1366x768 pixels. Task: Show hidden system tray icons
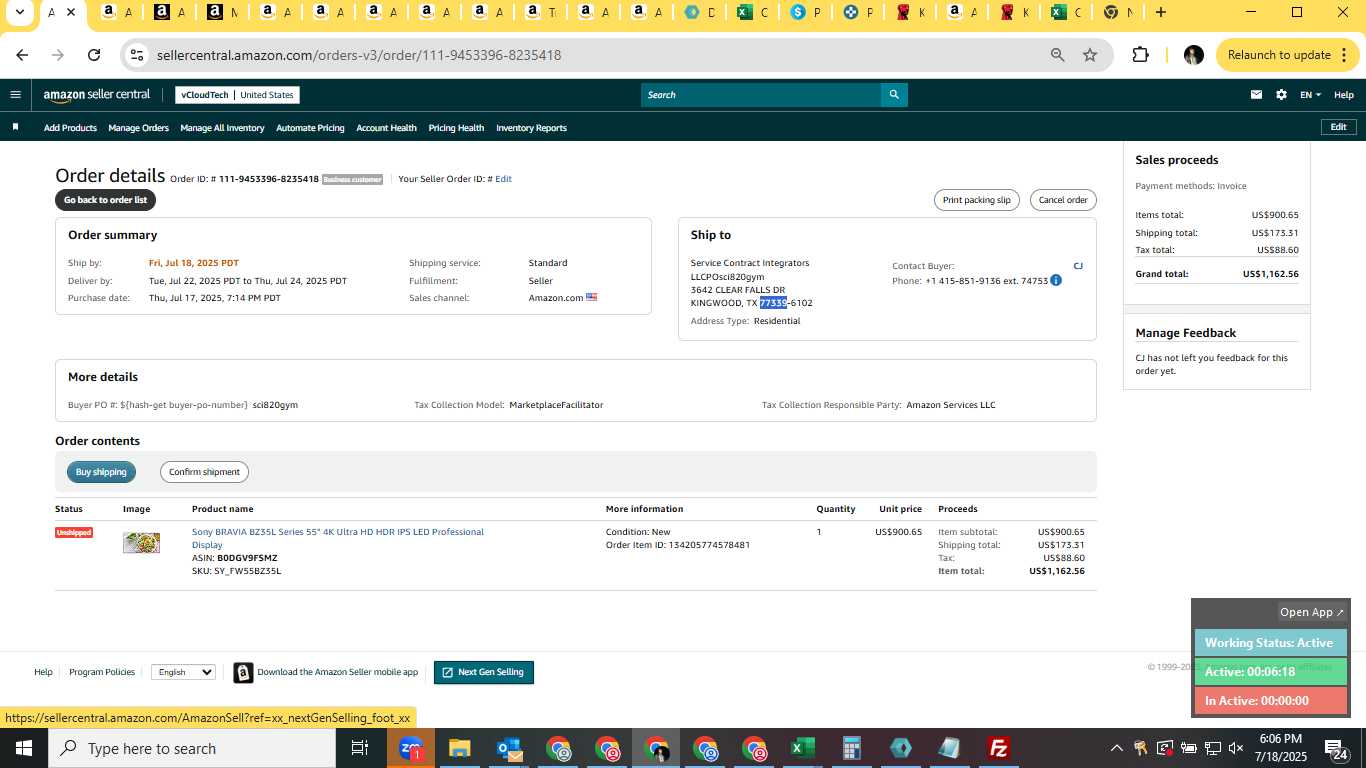(x=1116, y=748)
